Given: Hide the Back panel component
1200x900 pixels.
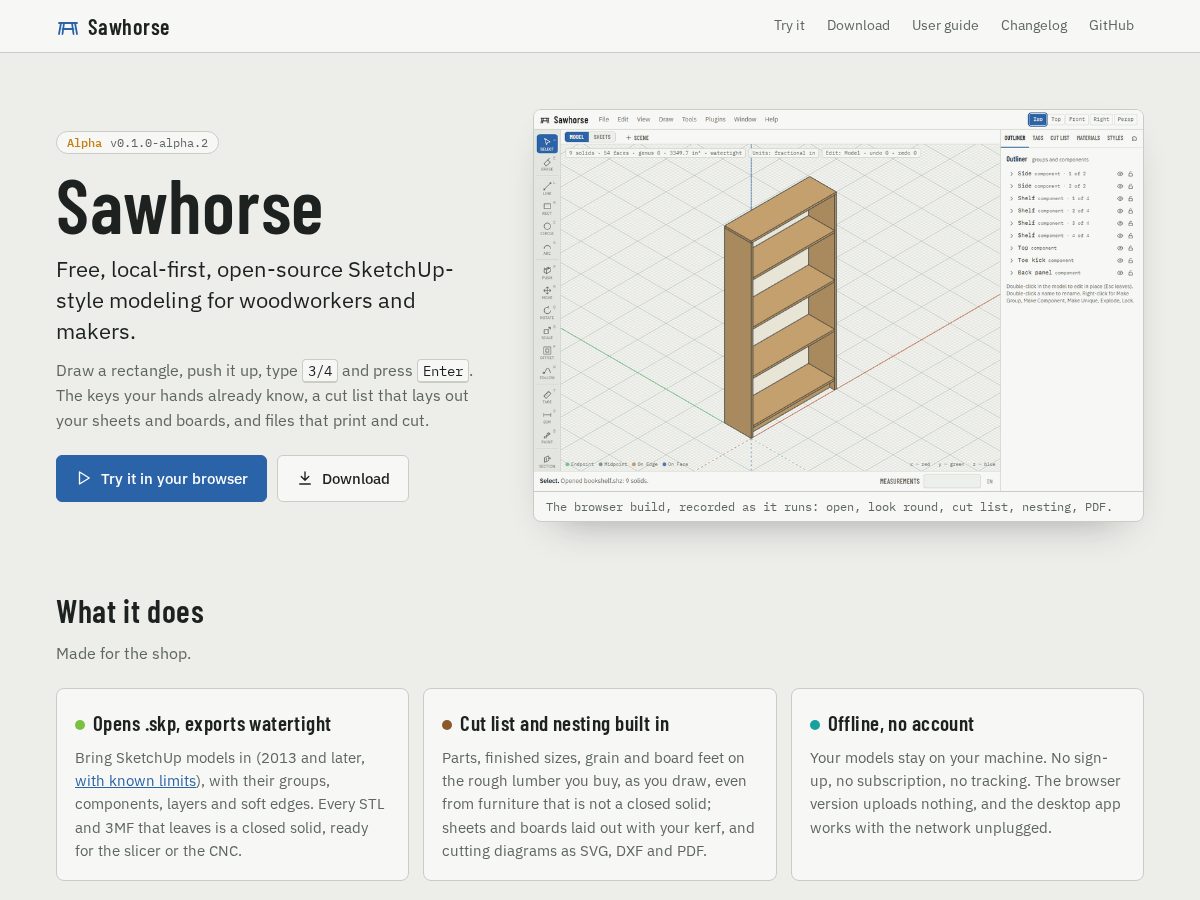Looking at the screenshot, I should (x=1120, y=273).
